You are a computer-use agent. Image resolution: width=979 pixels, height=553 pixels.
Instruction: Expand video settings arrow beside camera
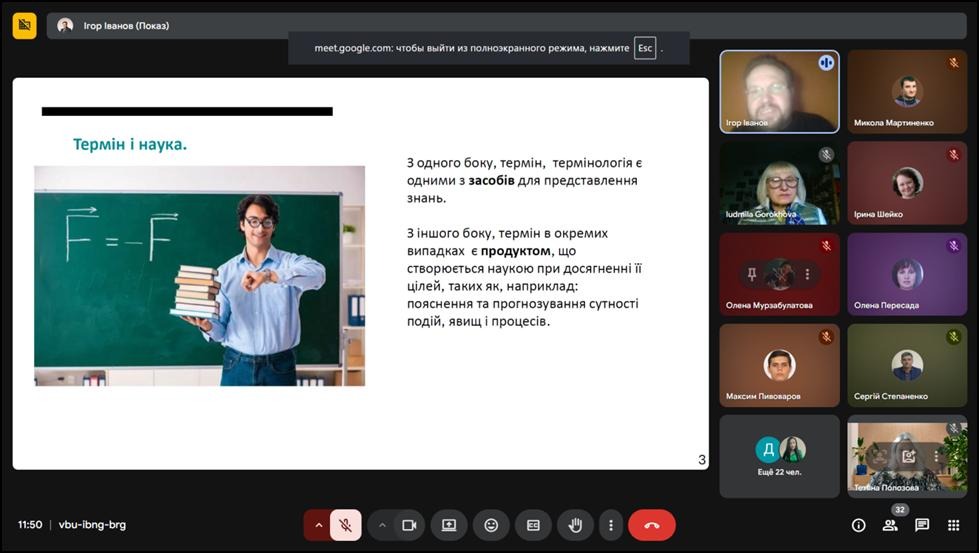[x=382, y=525]
